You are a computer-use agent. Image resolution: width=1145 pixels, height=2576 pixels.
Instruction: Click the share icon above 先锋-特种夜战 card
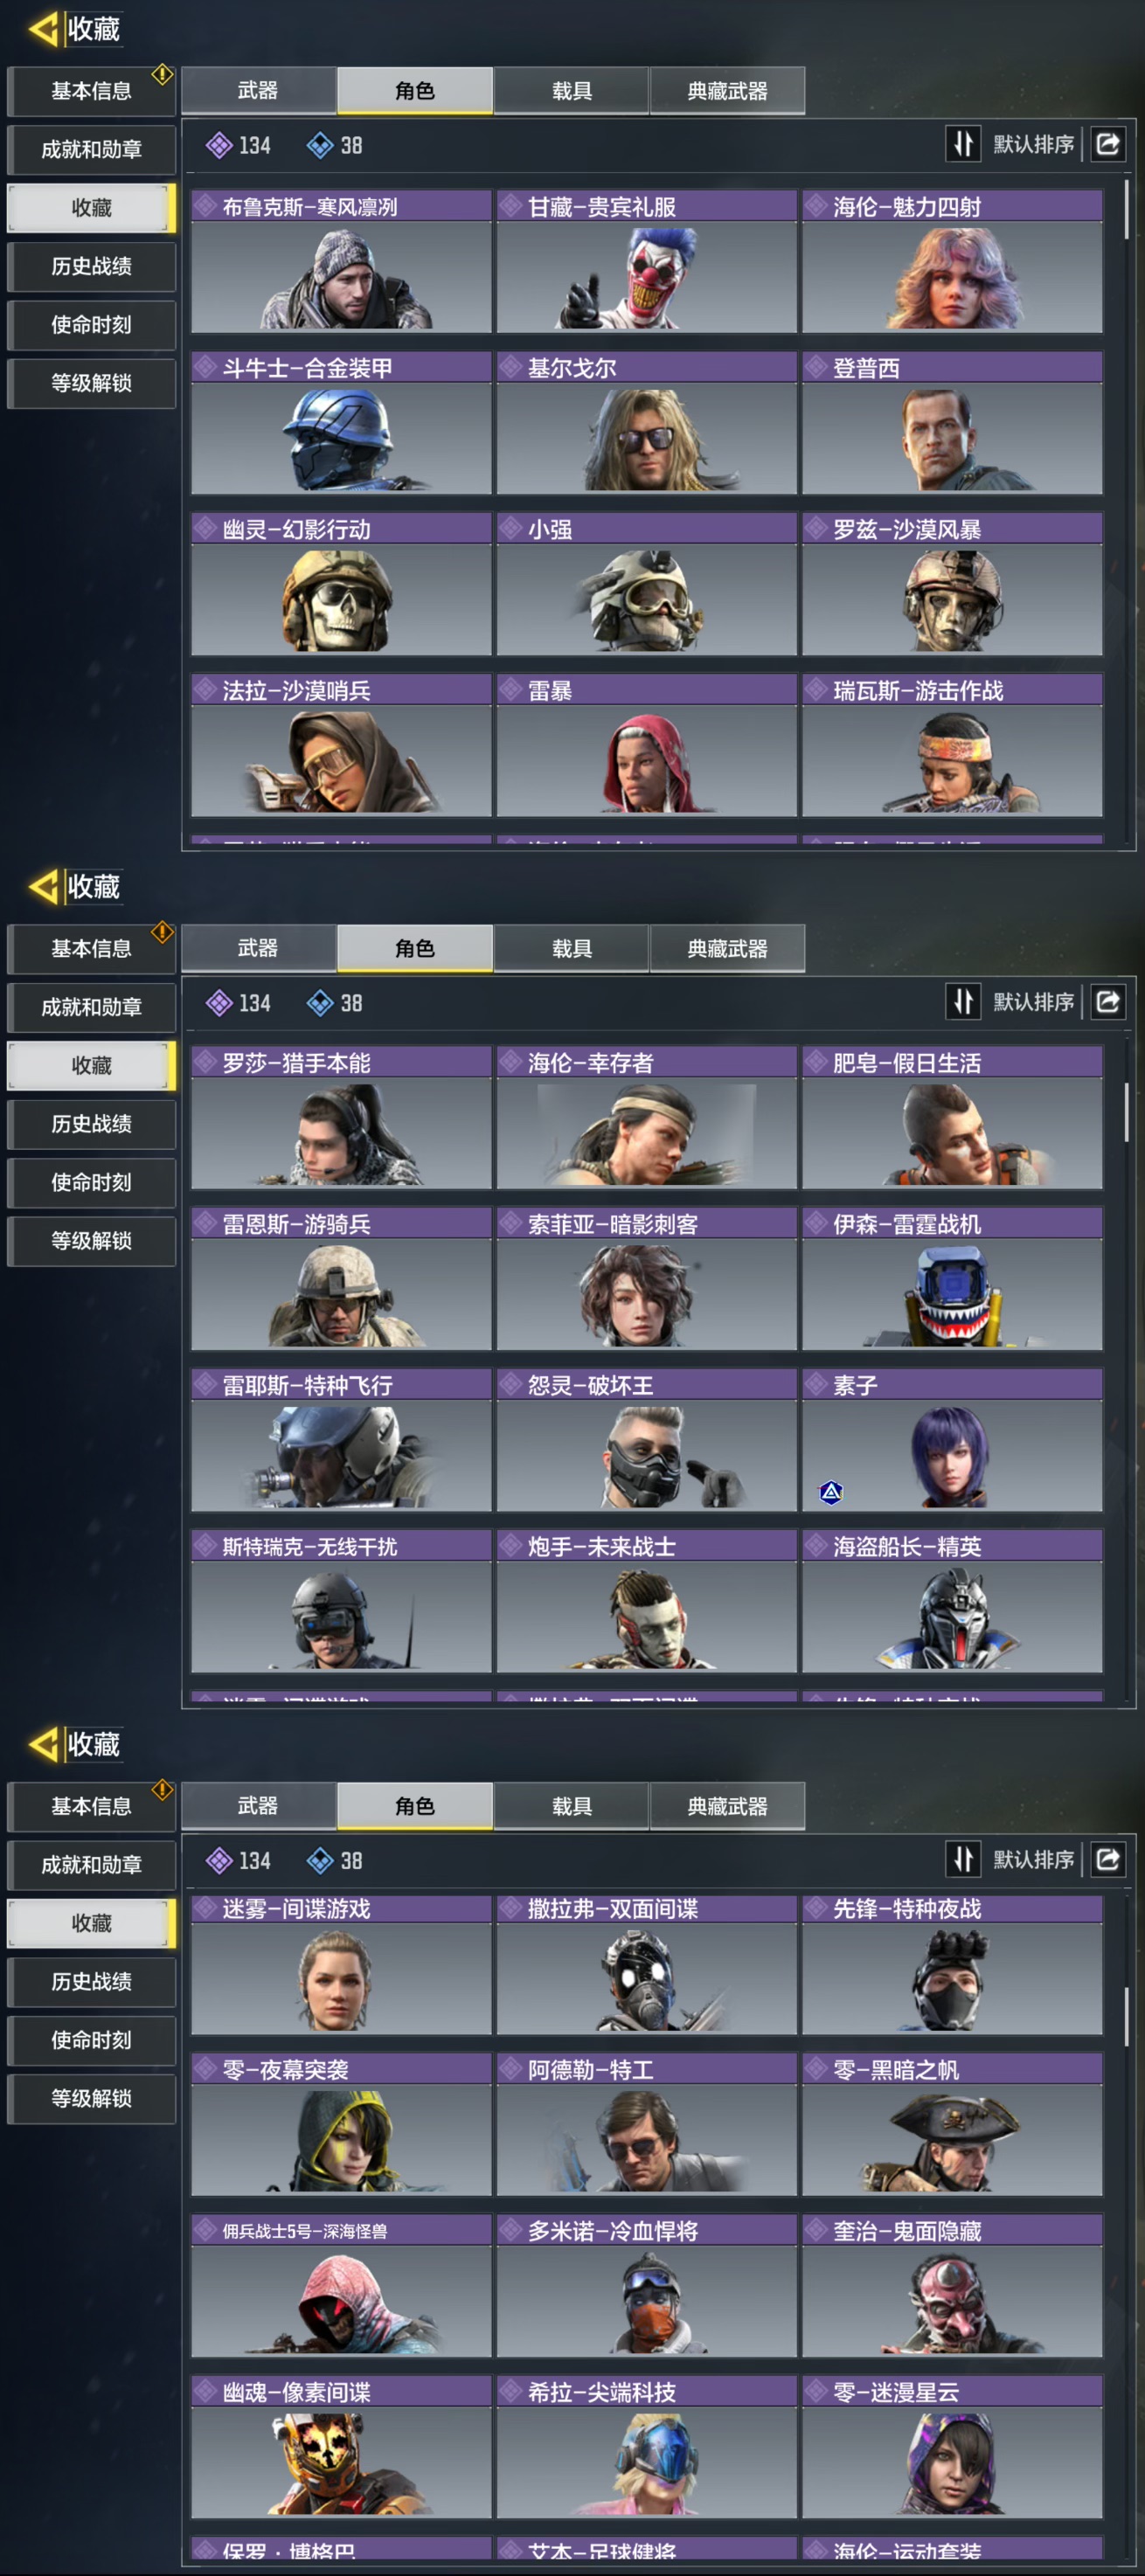tap(1108, 1859)
